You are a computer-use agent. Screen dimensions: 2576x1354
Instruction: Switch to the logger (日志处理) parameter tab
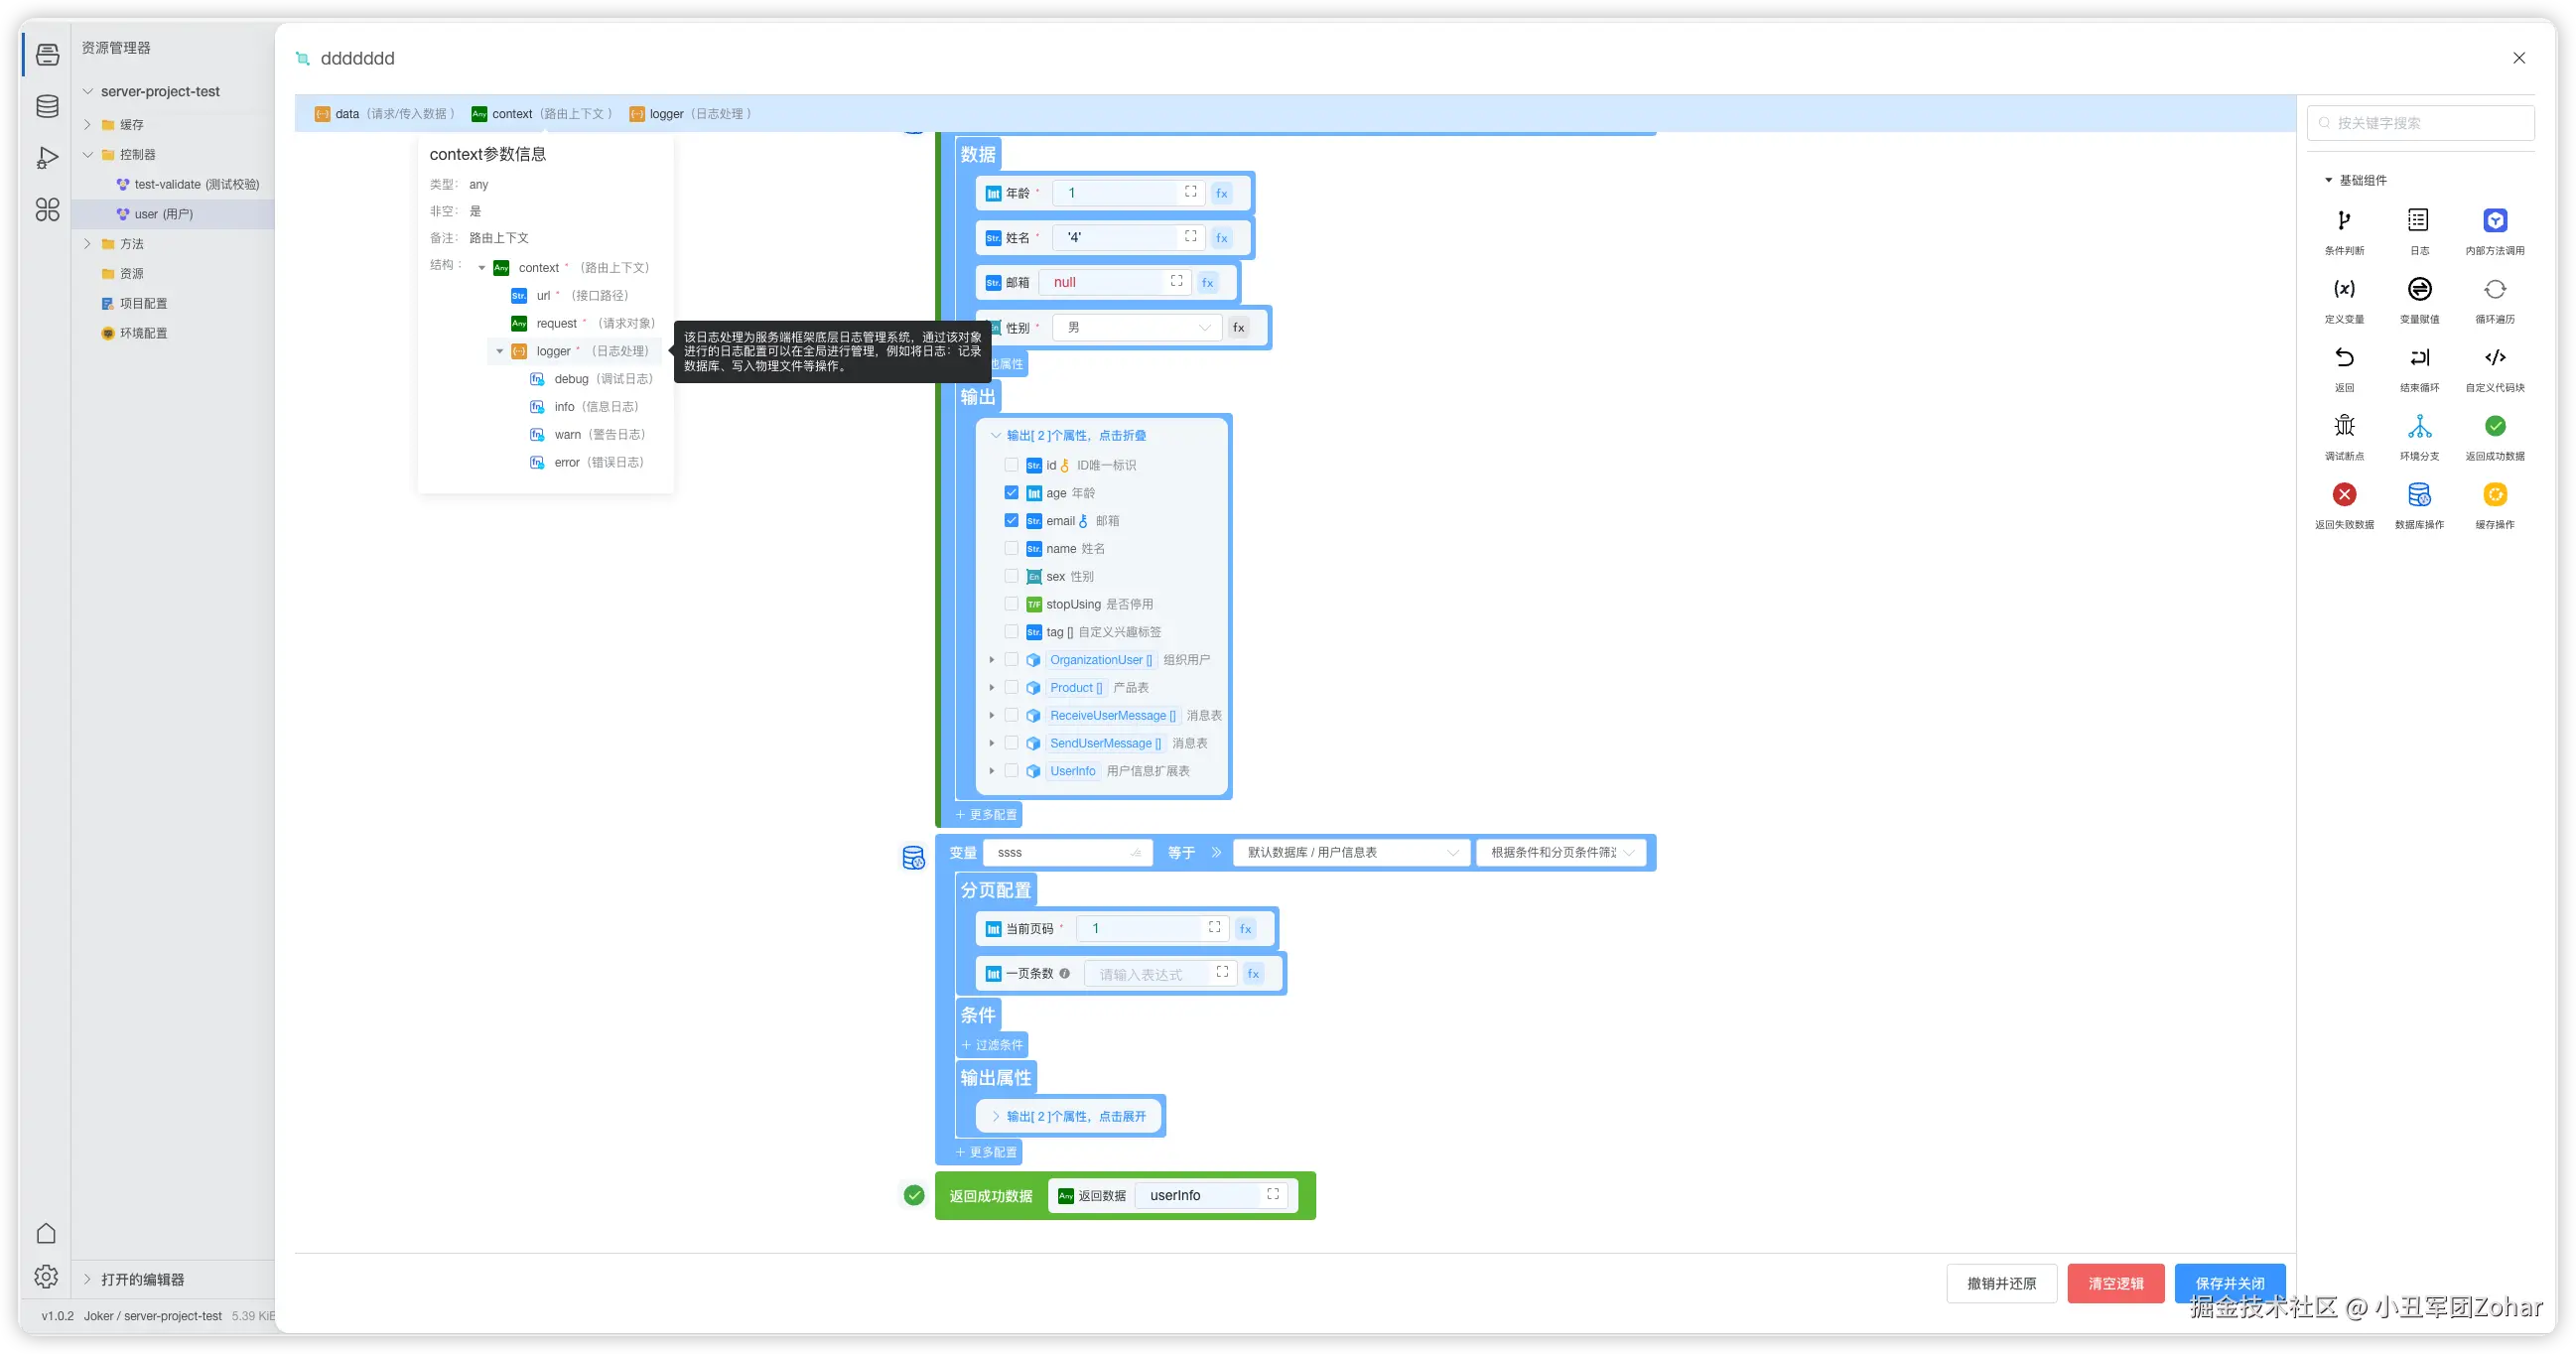690,114
